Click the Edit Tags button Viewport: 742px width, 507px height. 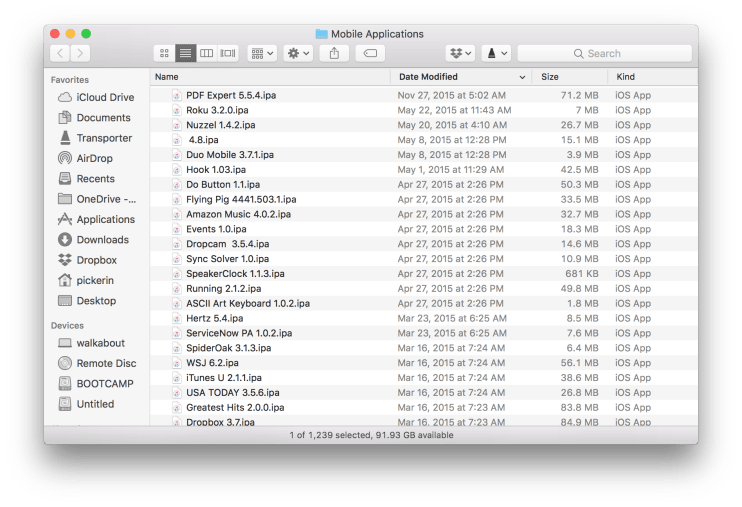pos(370,53)
